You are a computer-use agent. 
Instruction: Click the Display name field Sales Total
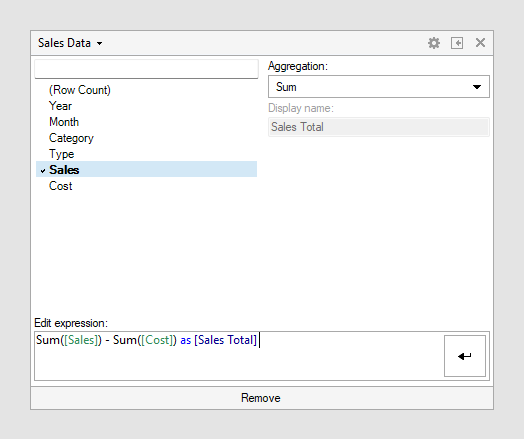click(379, 127)
